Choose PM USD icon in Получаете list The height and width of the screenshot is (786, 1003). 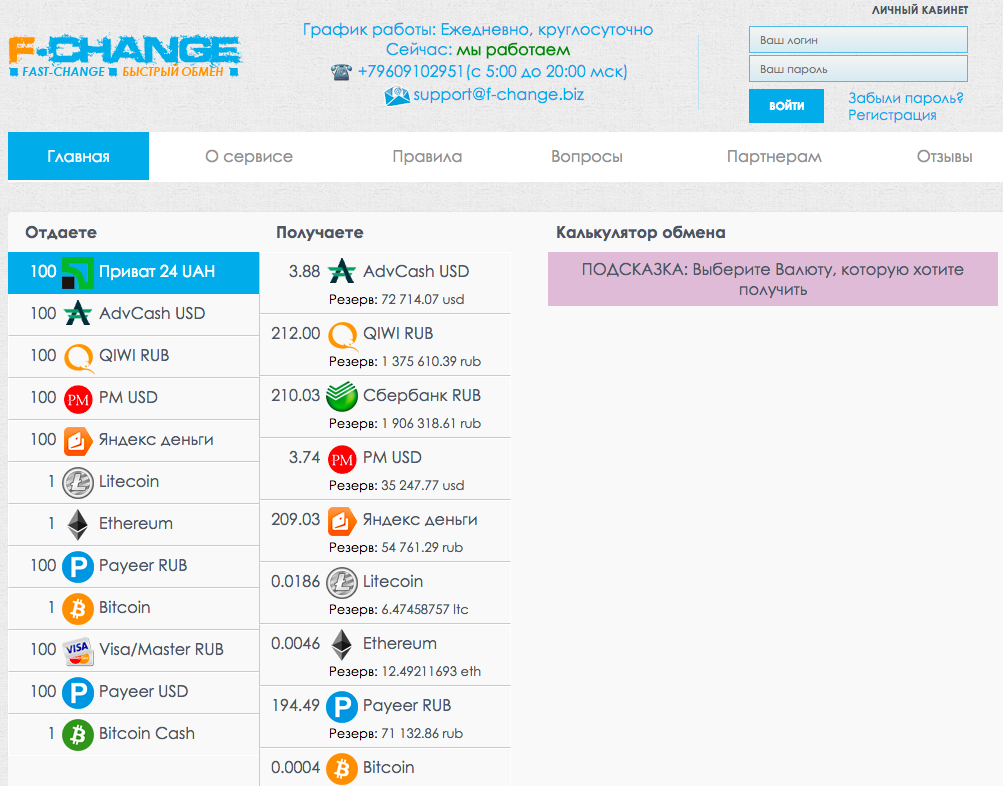pyautogui.click(x=342, y=459)
